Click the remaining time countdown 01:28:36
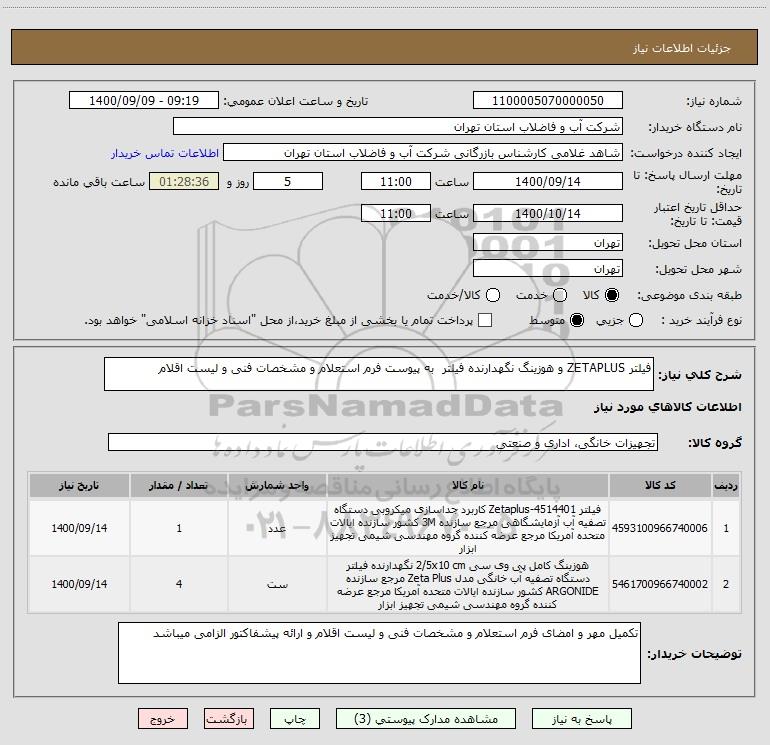Image resolution: width=770 pixels, height=745 pixels. pyautogui.click(x=184, y=181)
